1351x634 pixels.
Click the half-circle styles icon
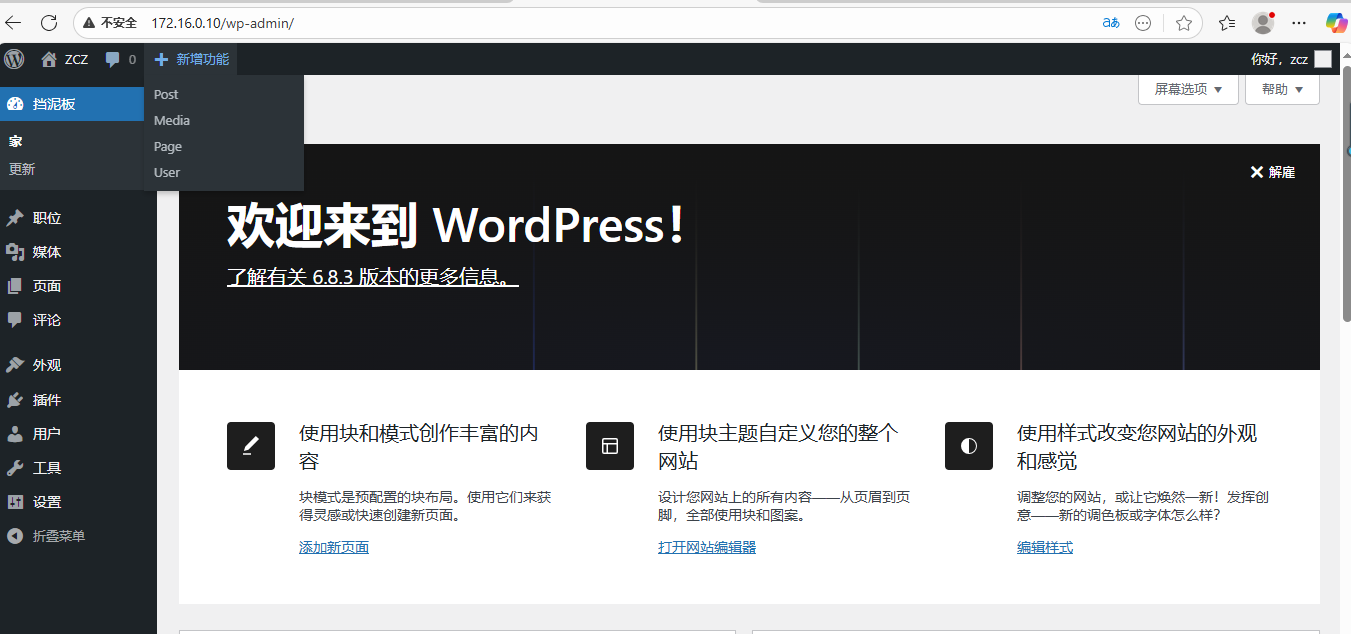969,446
